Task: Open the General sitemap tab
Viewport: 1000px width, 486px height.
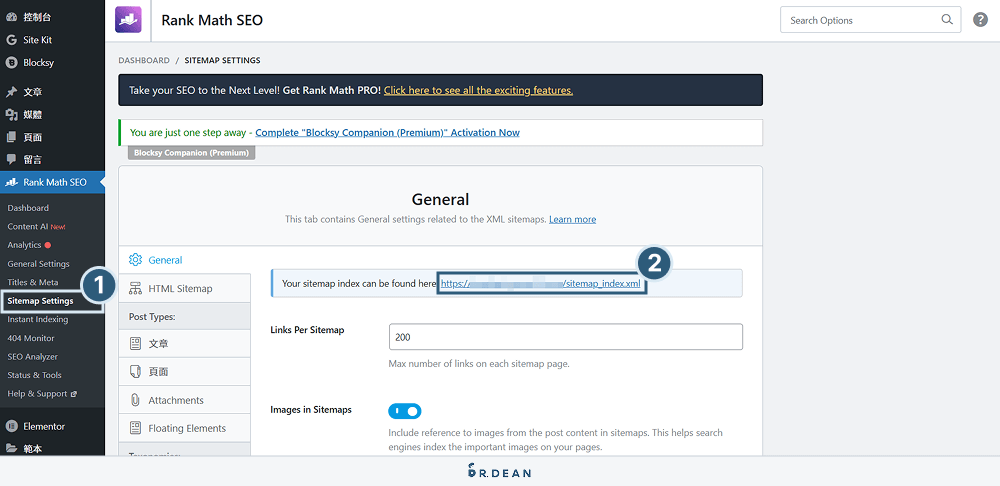Action: click(184, 260)
